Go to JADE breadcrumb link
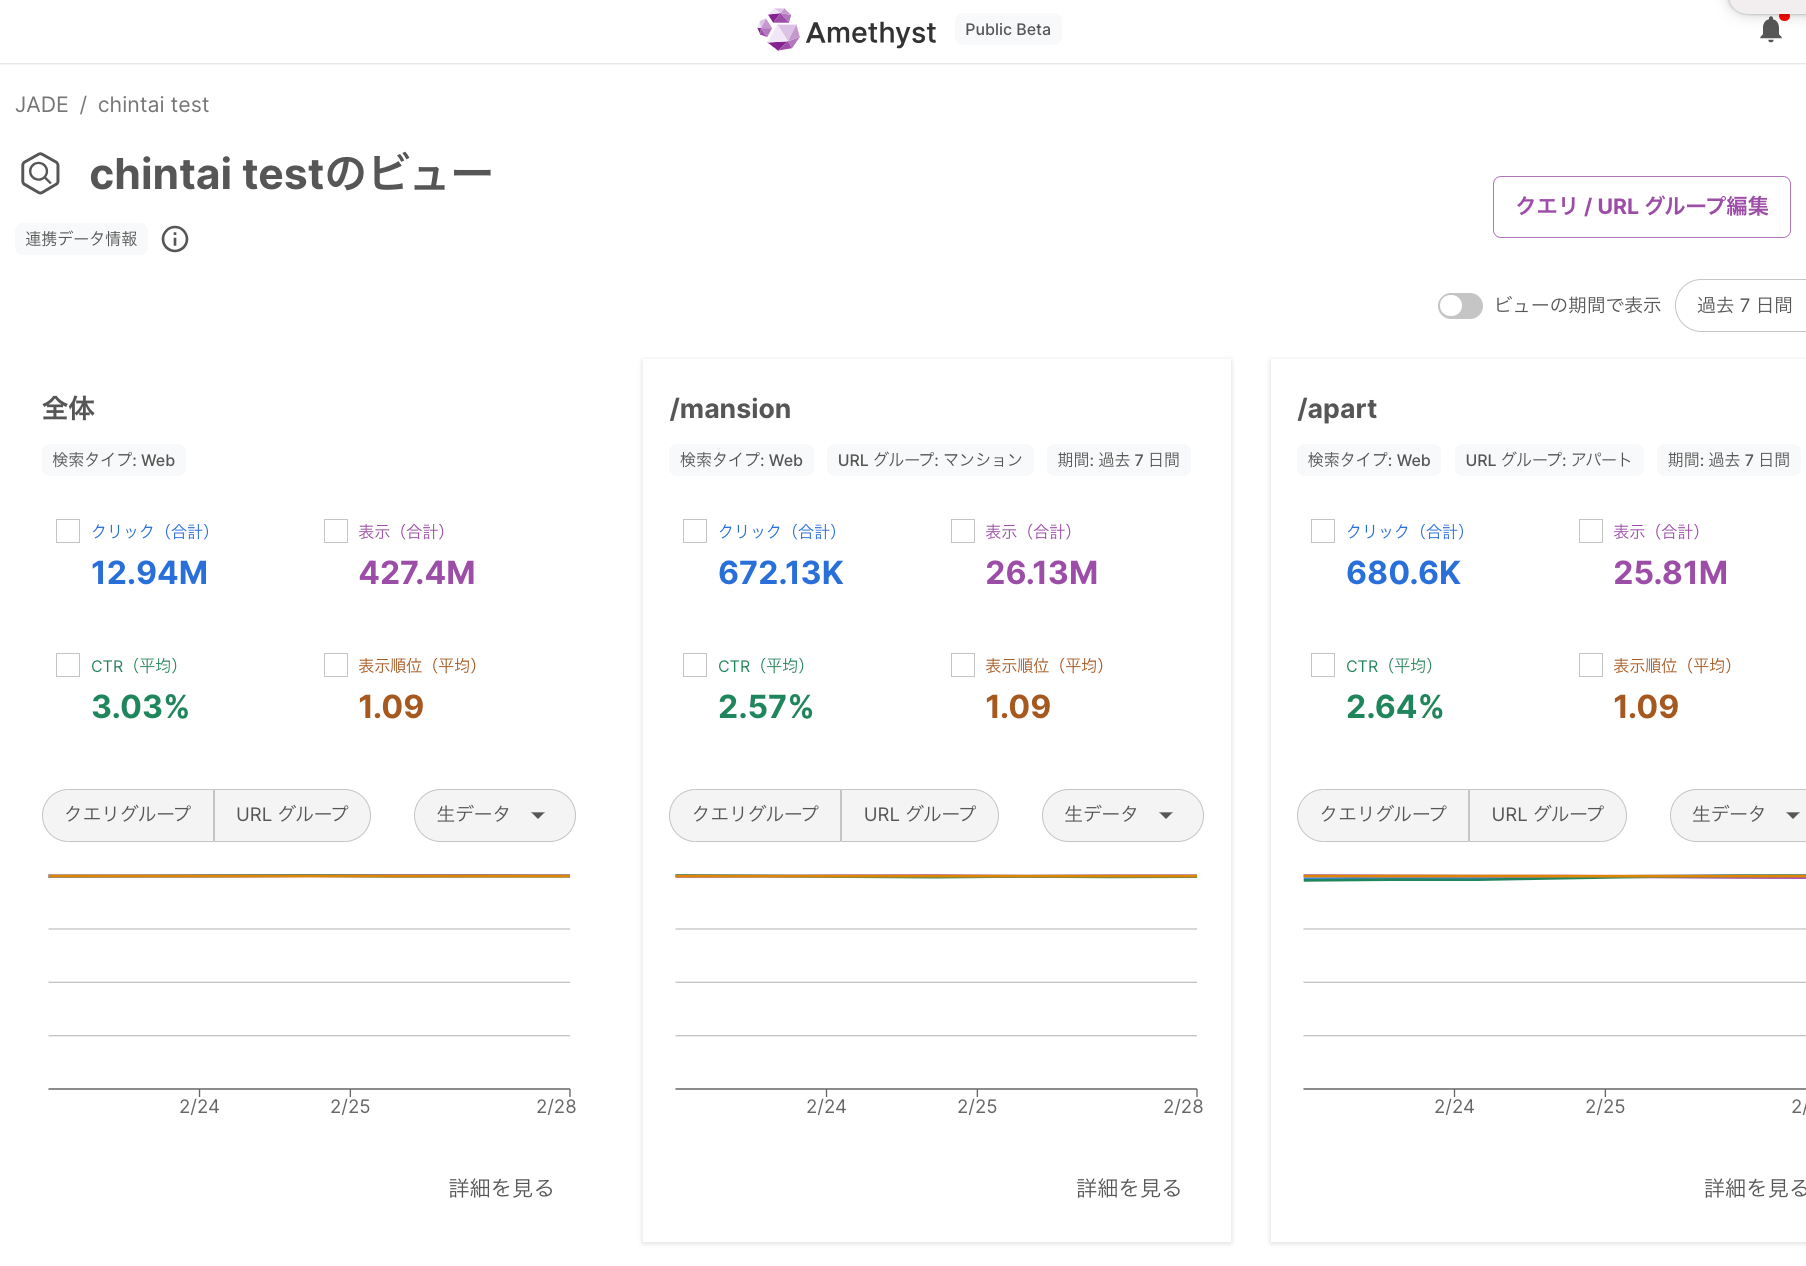This screenshot has height=1266, width=1806. 42,105
